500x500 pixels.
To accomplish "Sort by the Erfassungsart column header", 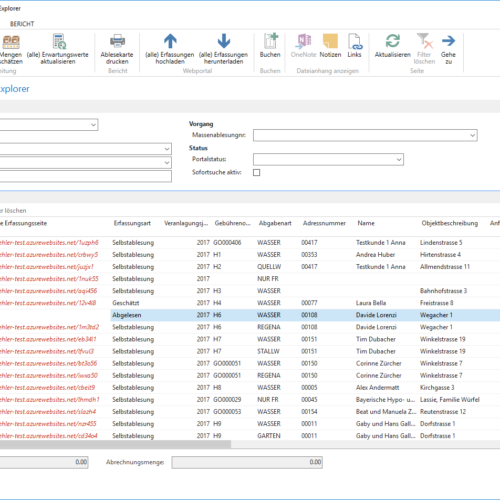I will 132,223.
